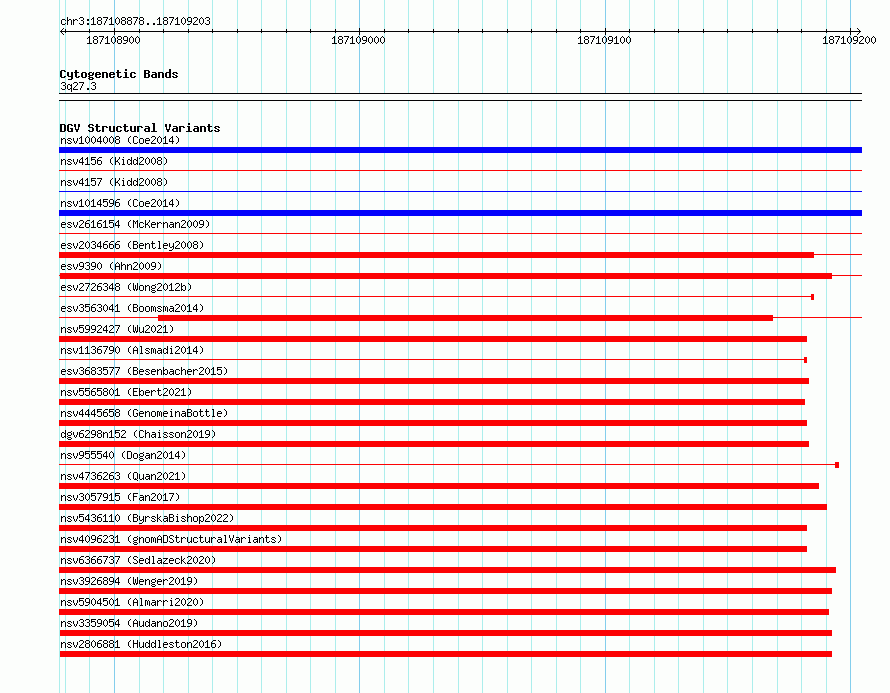The width and height of the screenshot is (890, 693).
Task: Open the nsv5436110 (ByrskaBishop2022) label
Action: [x=147, y=518]
